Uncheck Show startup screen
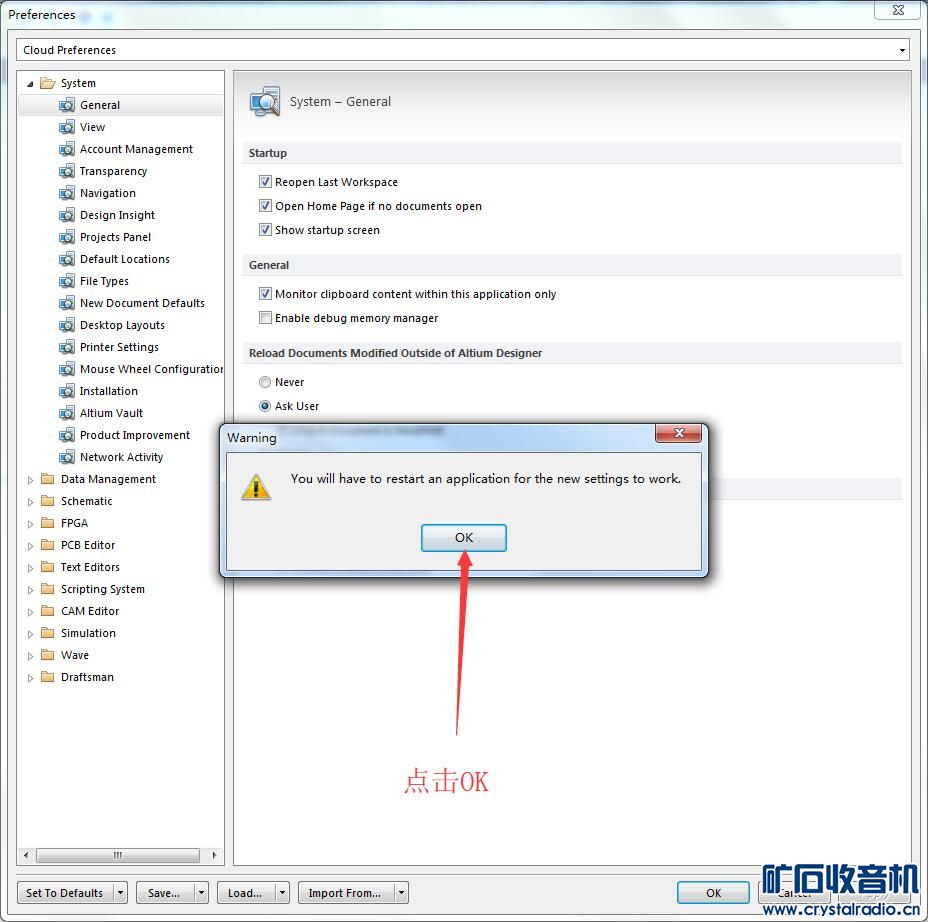The width and height of the screenshot is (928, 922). (265, 230)
